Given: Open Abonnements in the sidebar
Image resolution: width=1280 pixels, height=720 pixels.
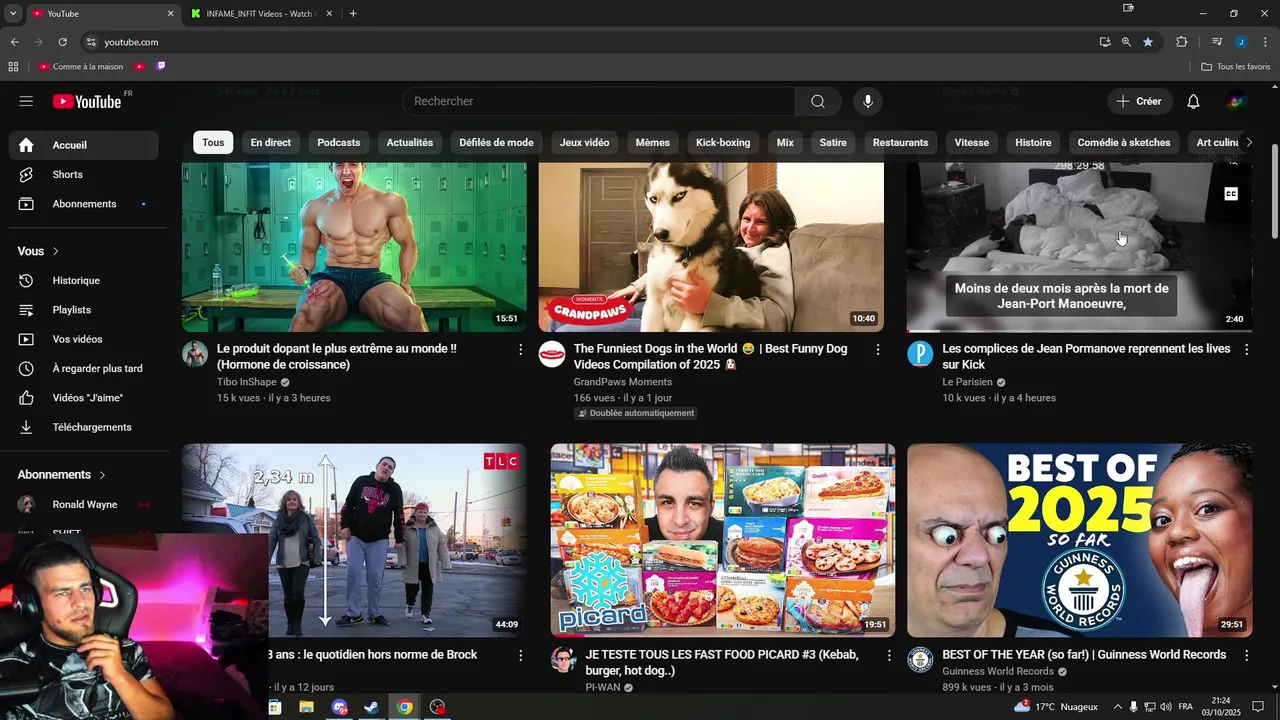Looking at the screenshot, I should coord(85,204).
